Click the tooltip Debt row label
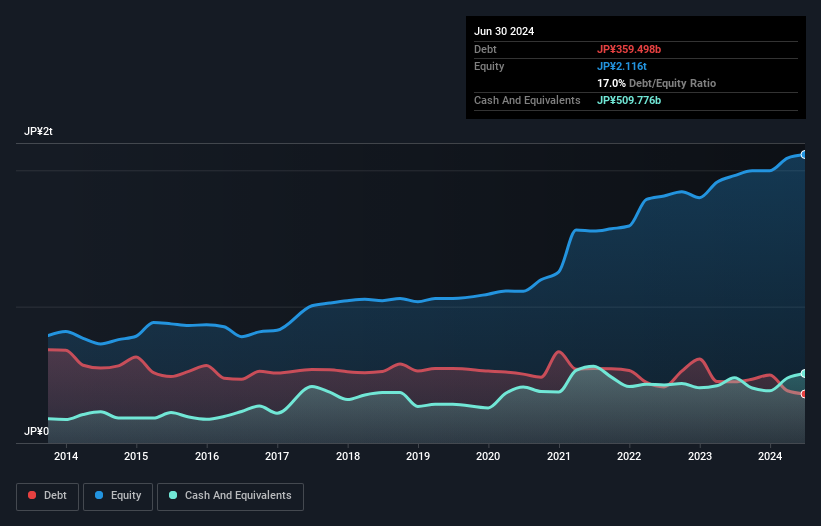The width and height of the screenshot is (821, 526). point(485,49)
